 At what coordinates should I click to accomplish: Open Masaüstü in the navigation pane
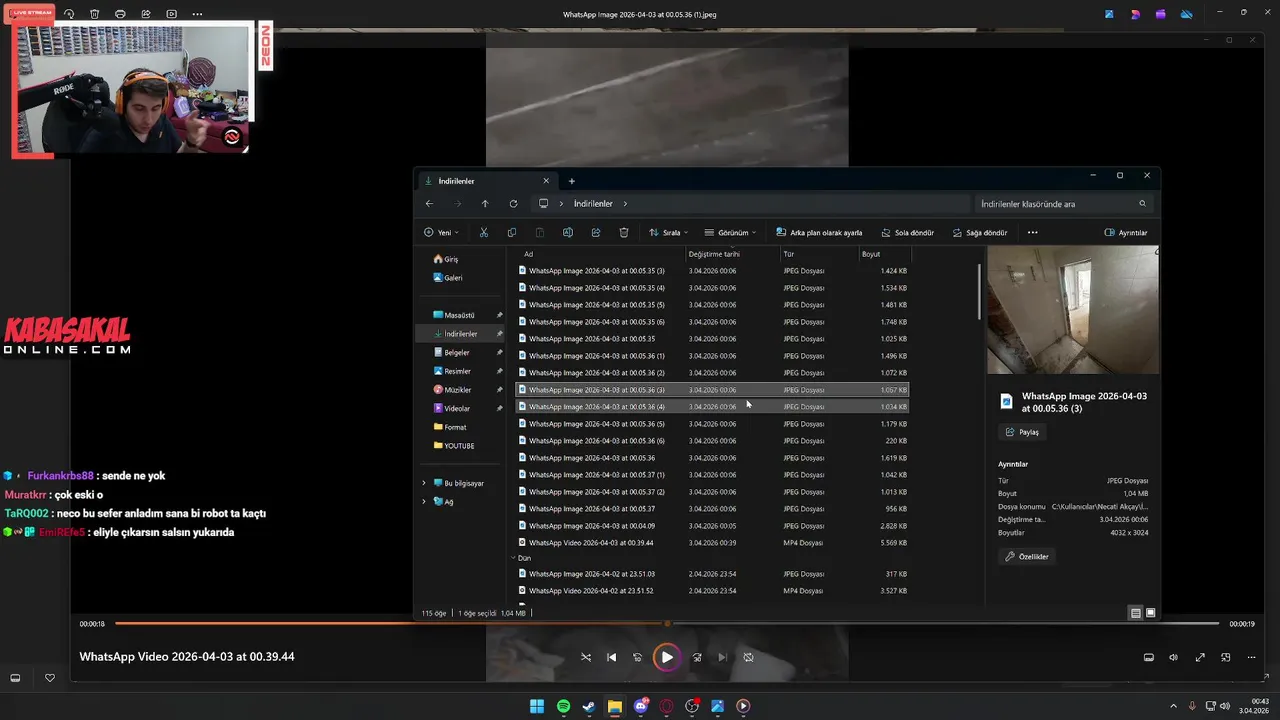(455, 315)
